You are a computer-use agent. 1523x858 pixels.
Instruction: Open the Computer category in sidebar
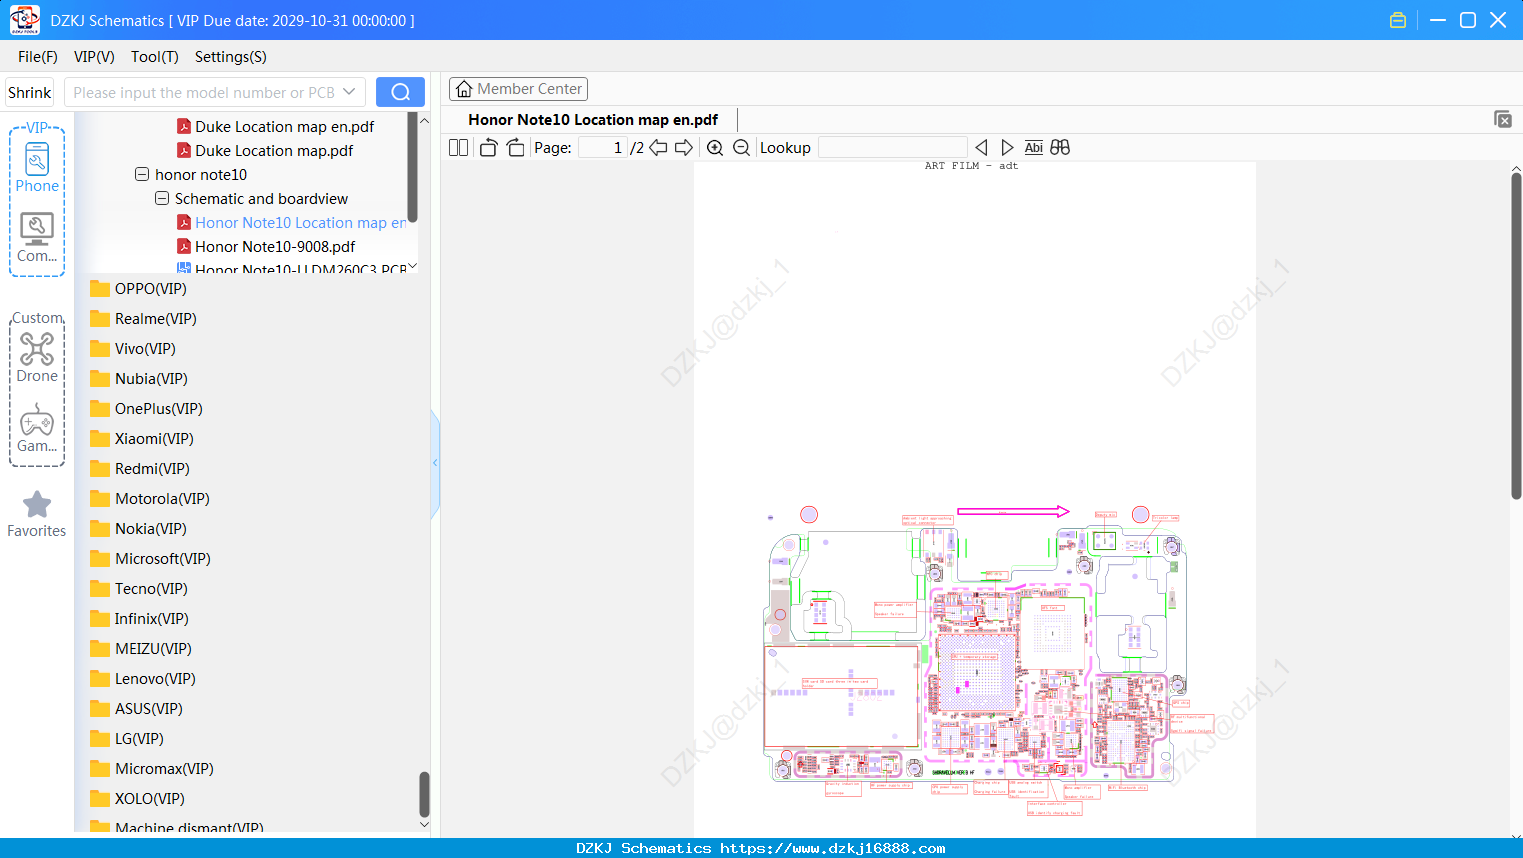(37, 238)
